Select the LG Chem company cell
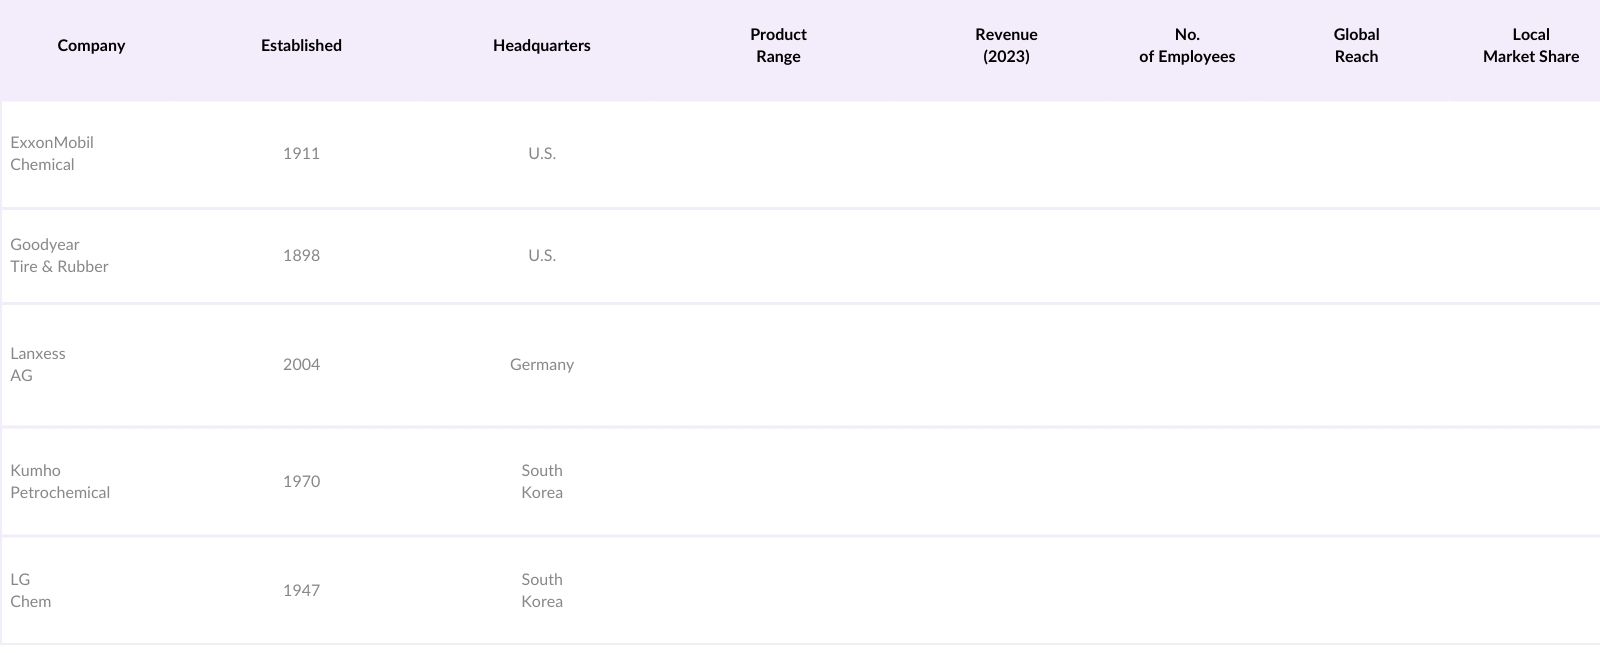Viewport: 1600px width, 653px height. (31, 591)
